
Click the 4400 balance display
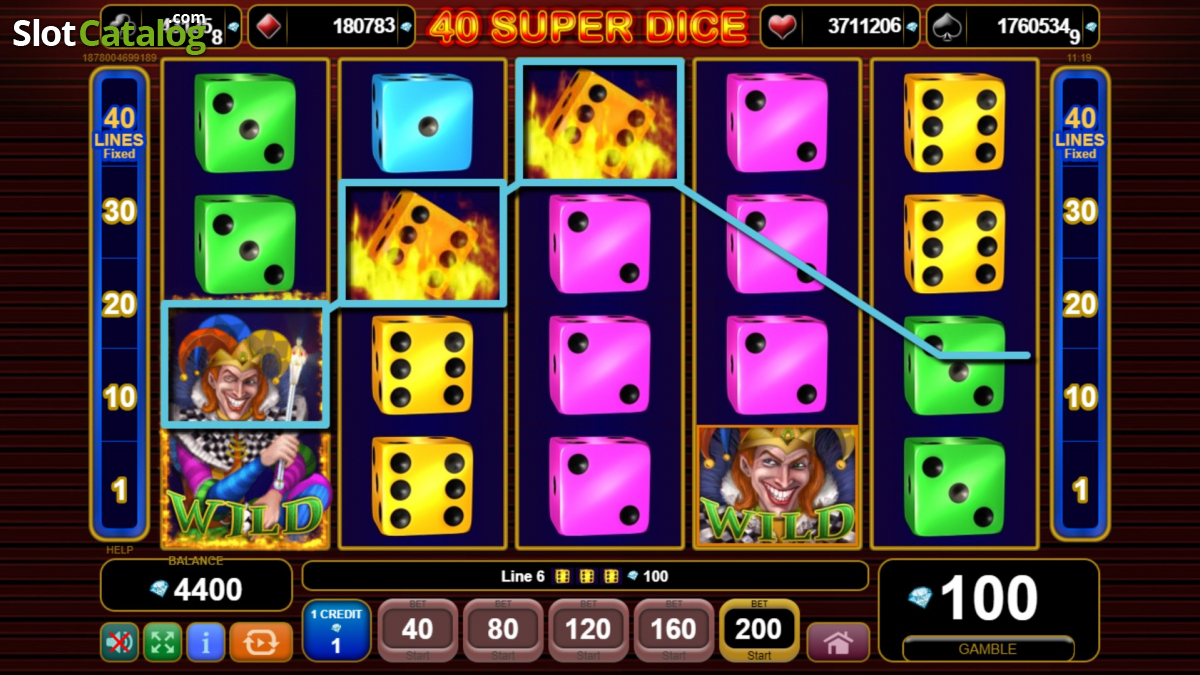pos(196,589)
